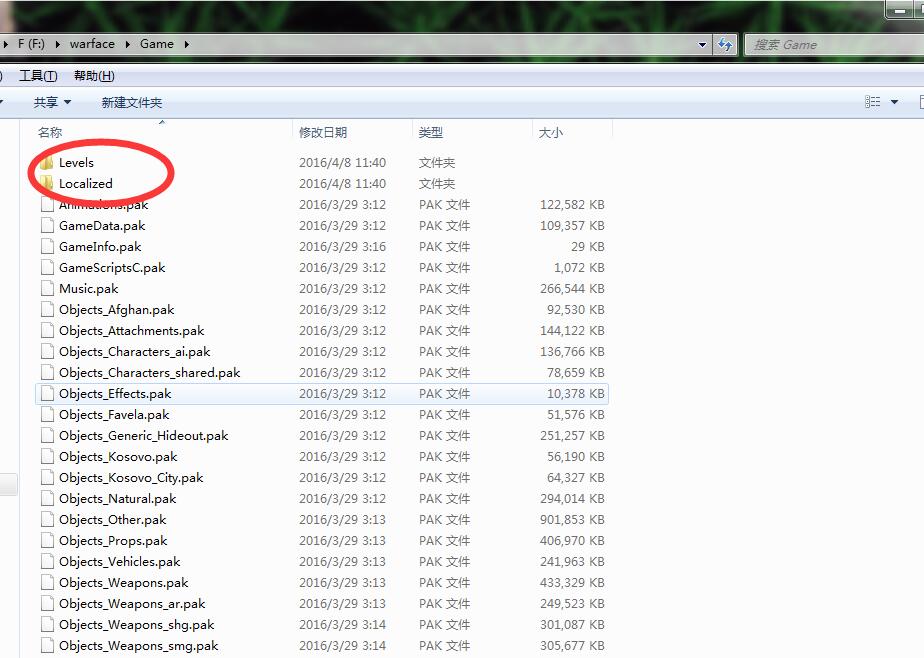Click the file icon of GameScriptsC.pak

coord(47,268)
